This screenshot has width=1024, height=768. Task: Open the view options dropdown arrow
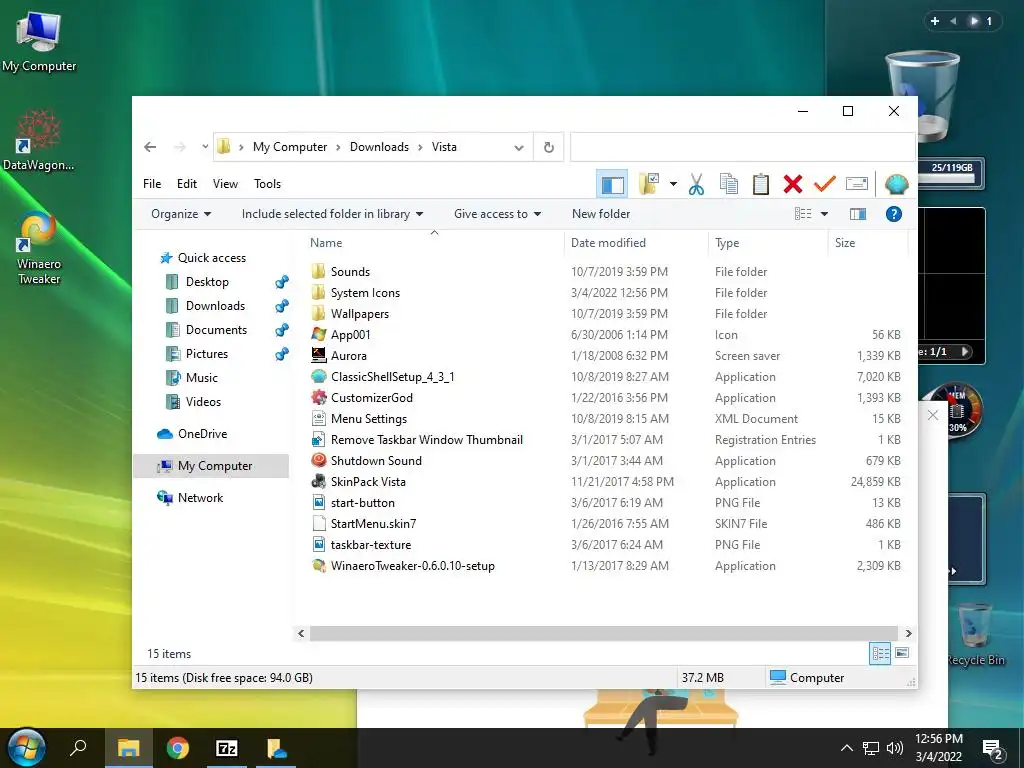[824, 214]
